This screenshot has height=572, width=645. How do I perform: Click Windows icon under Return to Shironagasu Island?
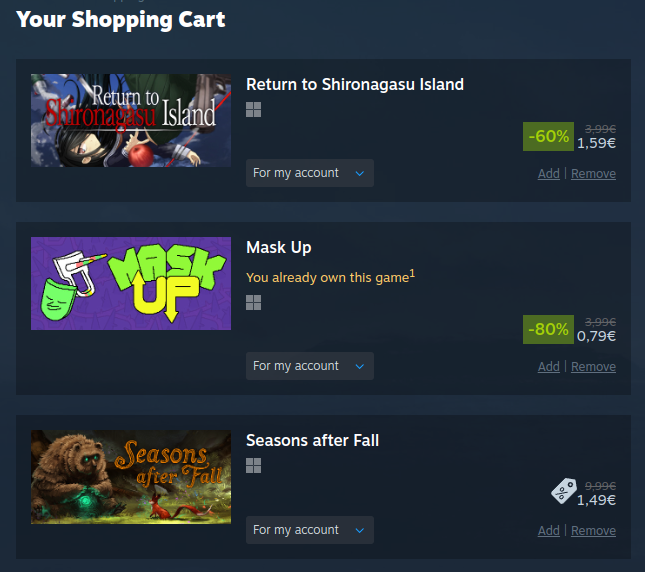(253, 109)
